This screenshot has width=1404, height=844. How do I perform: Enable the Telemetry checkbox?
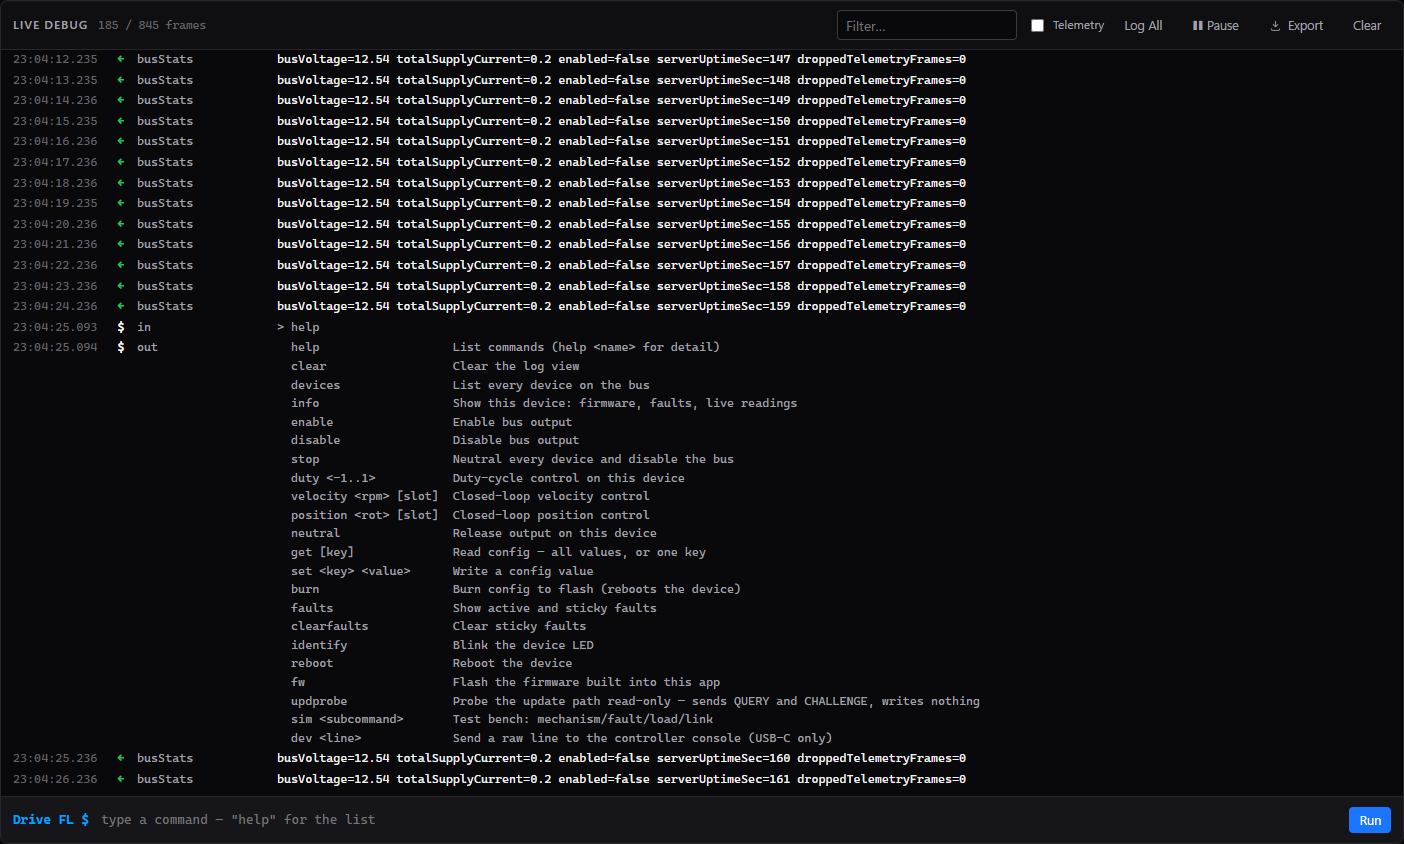click(x=1037, y=26)
